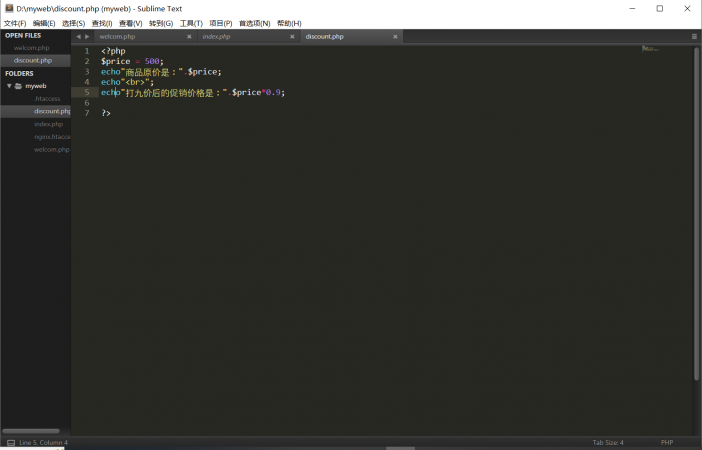Viewport: 702px width, 450px height.
Task: Click the $price*0.9 expression
Action: [x=256, y=92]
